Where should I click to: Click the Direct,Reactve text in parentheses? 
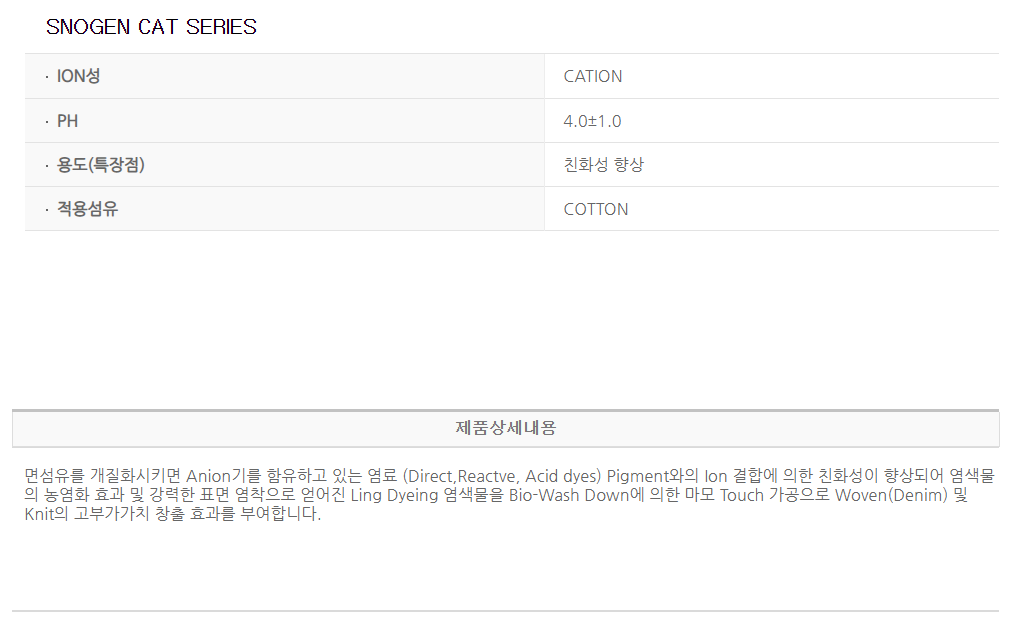tap(457, 475)
